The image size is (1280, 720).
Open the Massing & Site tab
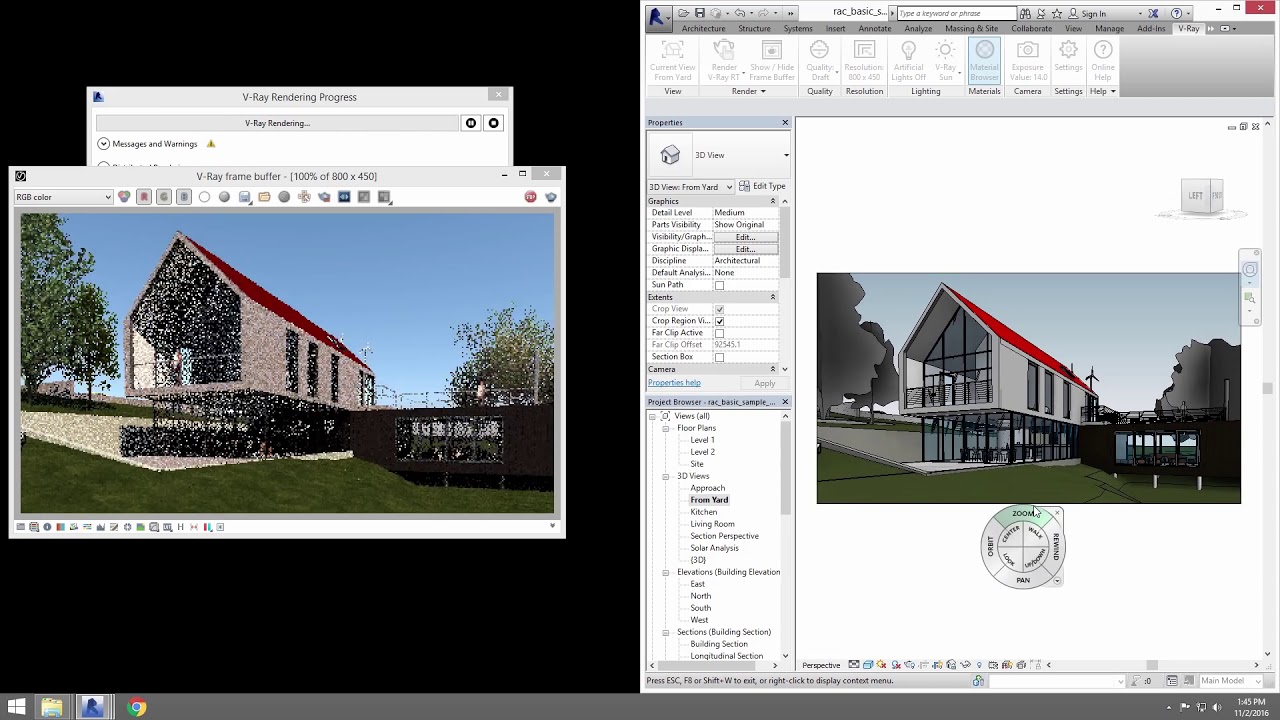coord(971,28)
